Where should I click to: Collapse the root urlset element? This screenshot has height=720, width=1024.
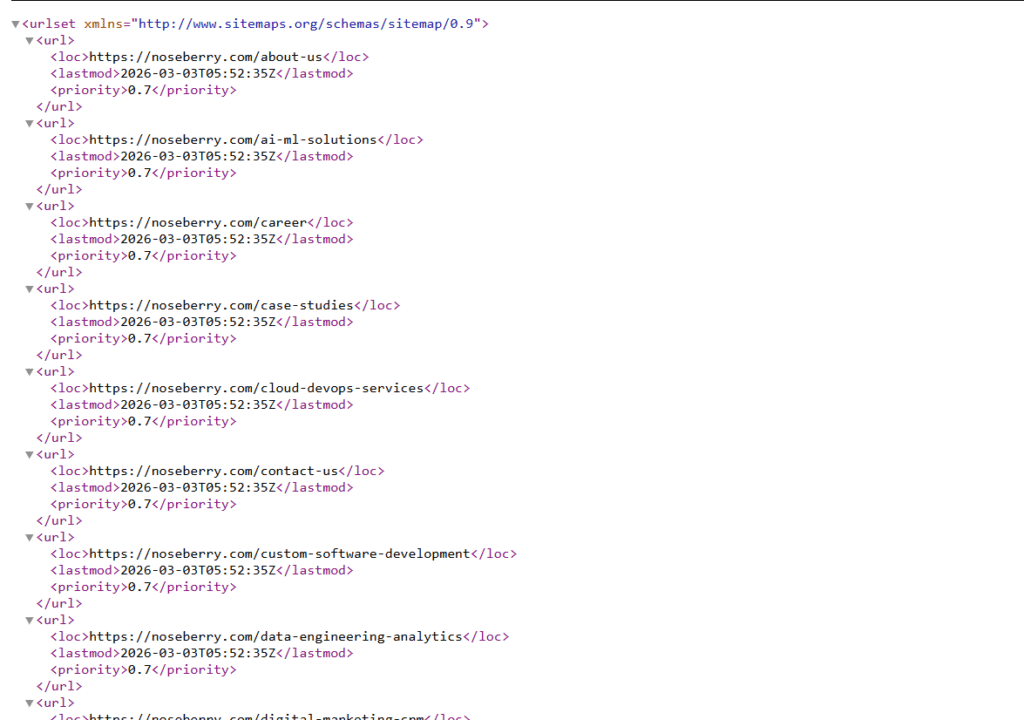[15, 24]
